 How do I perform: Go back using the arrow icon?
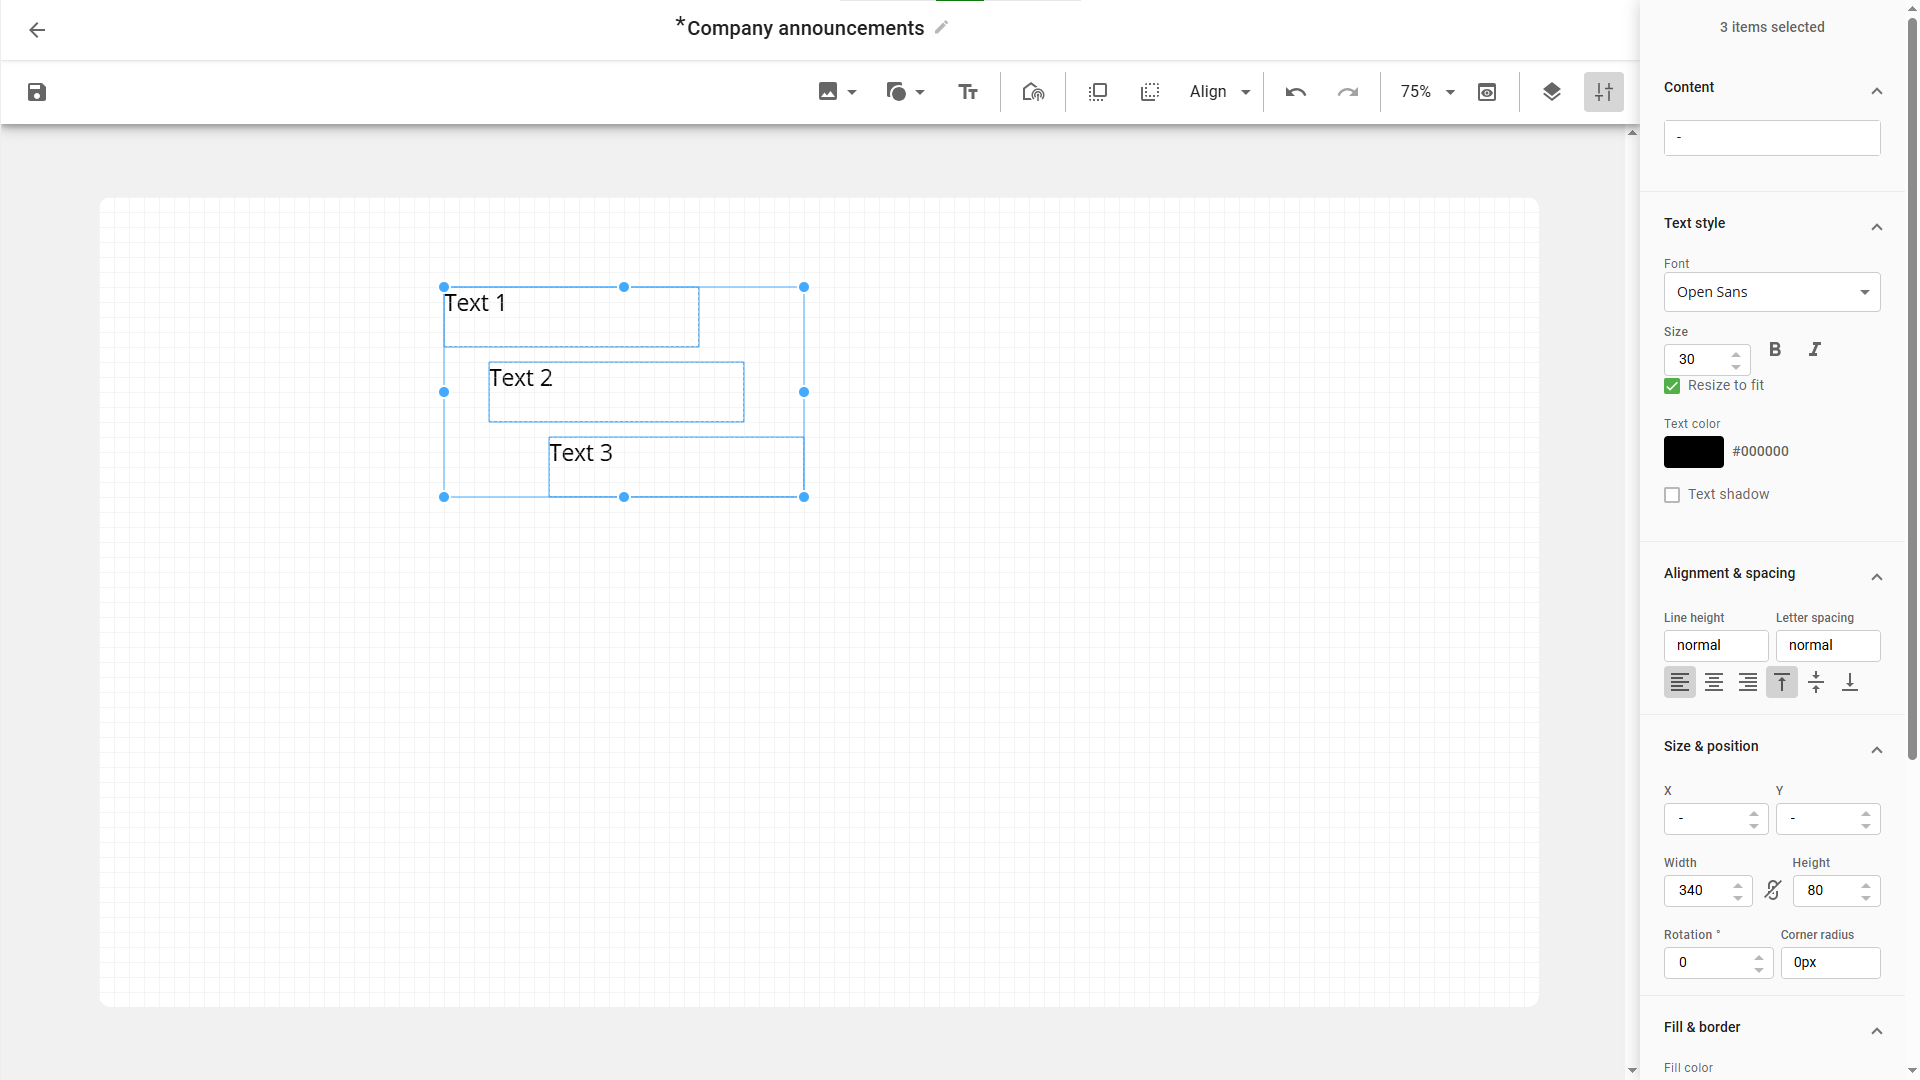click(37, 30)
